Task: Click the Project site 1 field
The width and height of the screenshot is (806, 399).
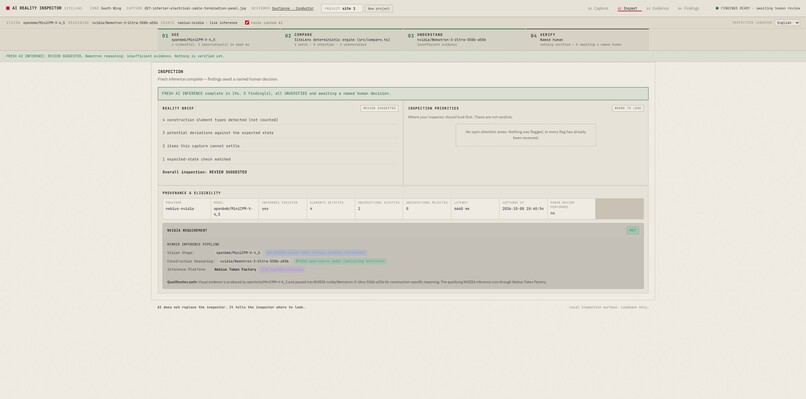Action: tap(342, 8)
